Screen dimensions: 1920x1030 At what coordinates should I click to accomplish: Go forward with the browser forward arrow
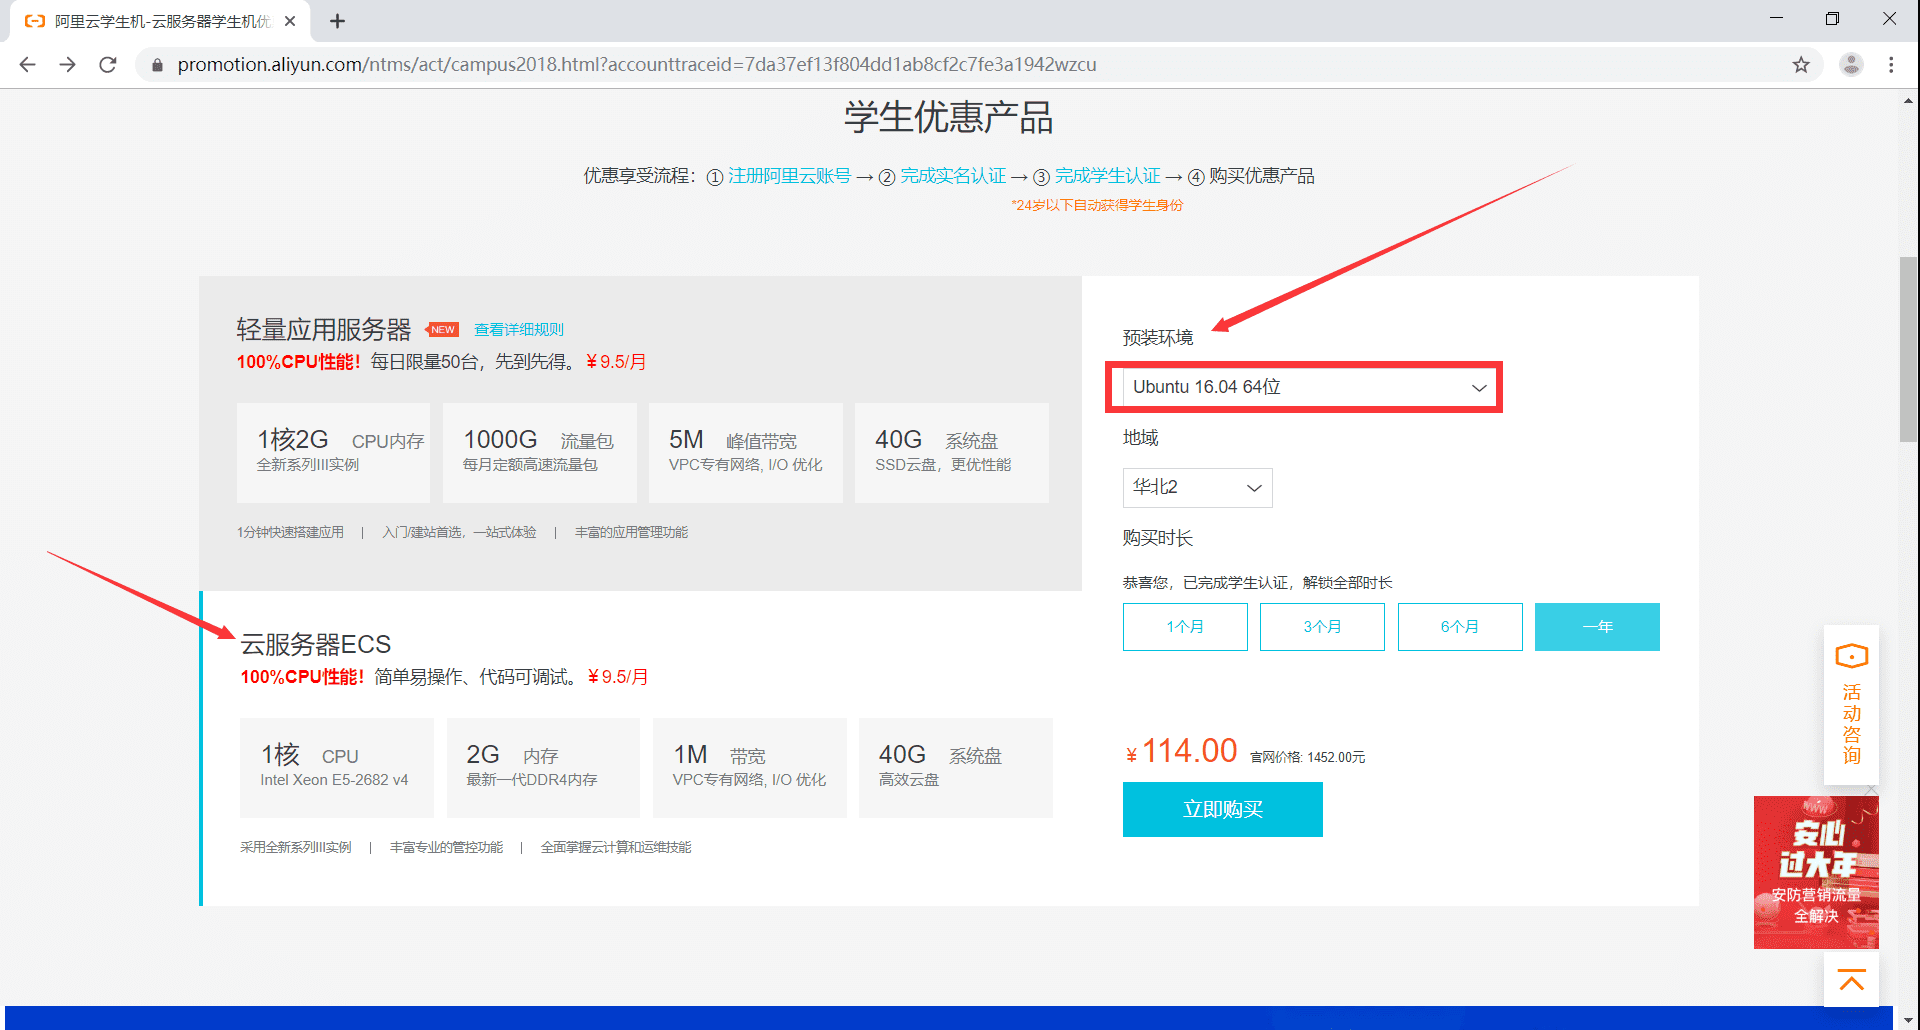(x=67, y=64)
